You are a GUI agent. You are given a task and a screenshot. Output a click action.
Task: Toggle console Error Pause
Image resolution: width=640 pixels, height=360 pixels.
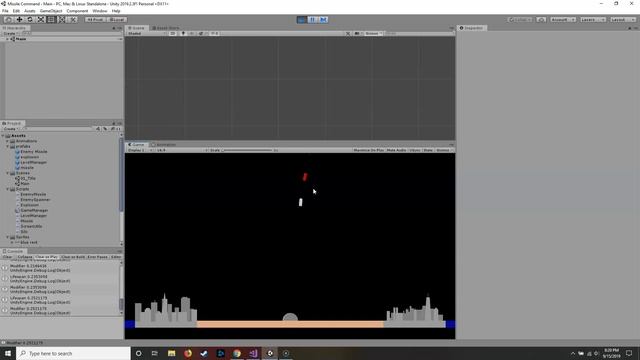click(98, 257)
